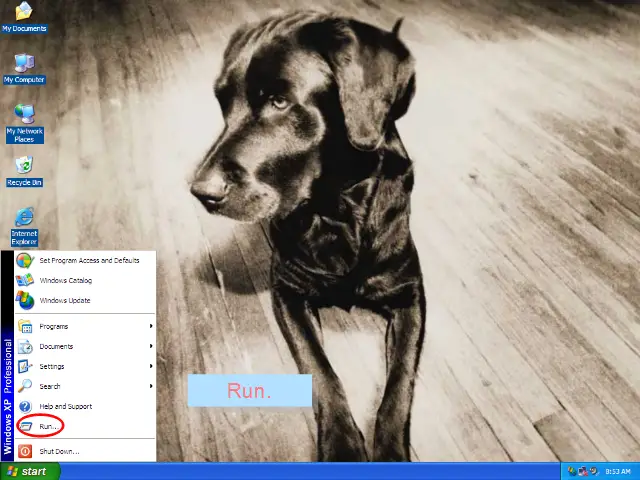
Task: Click the Shut Down power icon
Action: [x=25, y=451]
